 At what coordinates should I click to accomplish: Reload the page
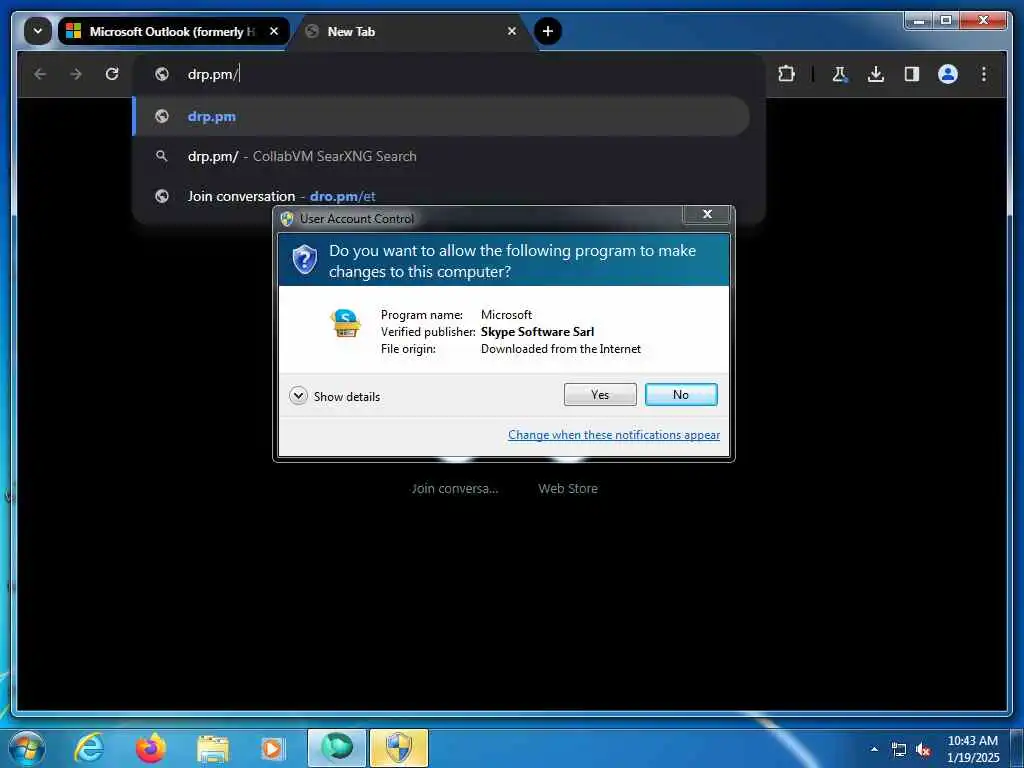coord(112,74)
